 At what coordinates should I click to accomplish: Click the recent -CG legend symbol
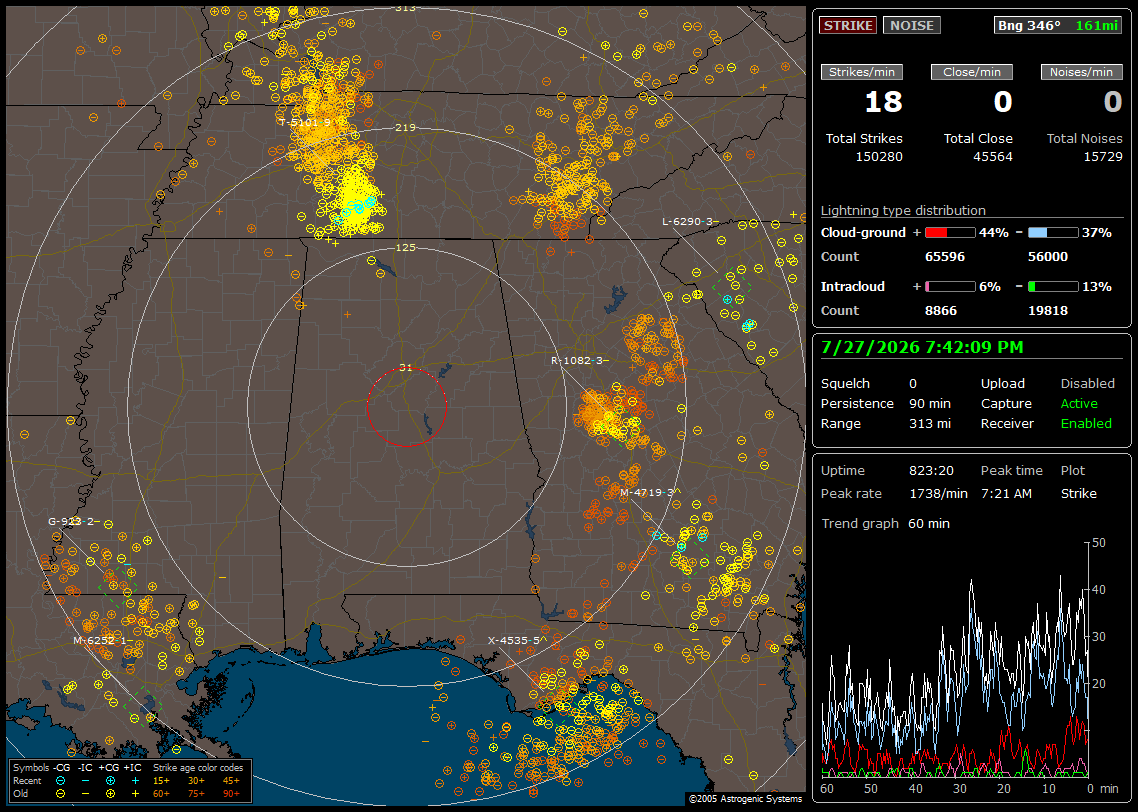pos(60,781)
